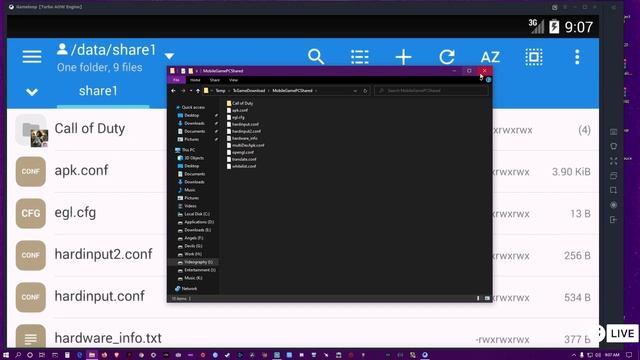Open Cortana circle on taskbar
640x360 pixels.
pyautogui.click(x=30, y=355)
